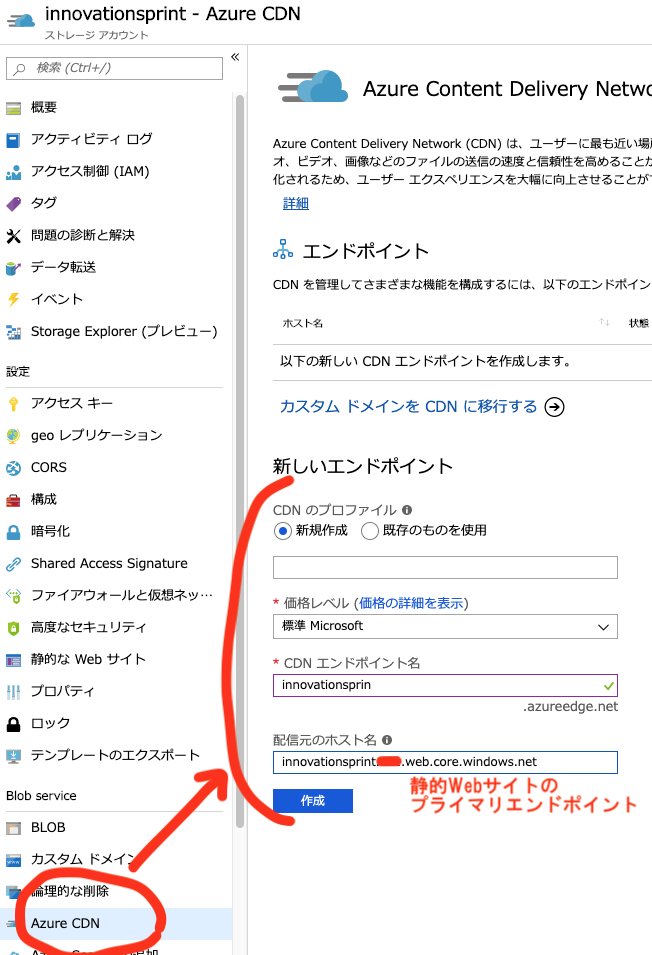652x955 pixels.
Task: Click the ロック padlock icon
Action: click(x=13, y=724)
